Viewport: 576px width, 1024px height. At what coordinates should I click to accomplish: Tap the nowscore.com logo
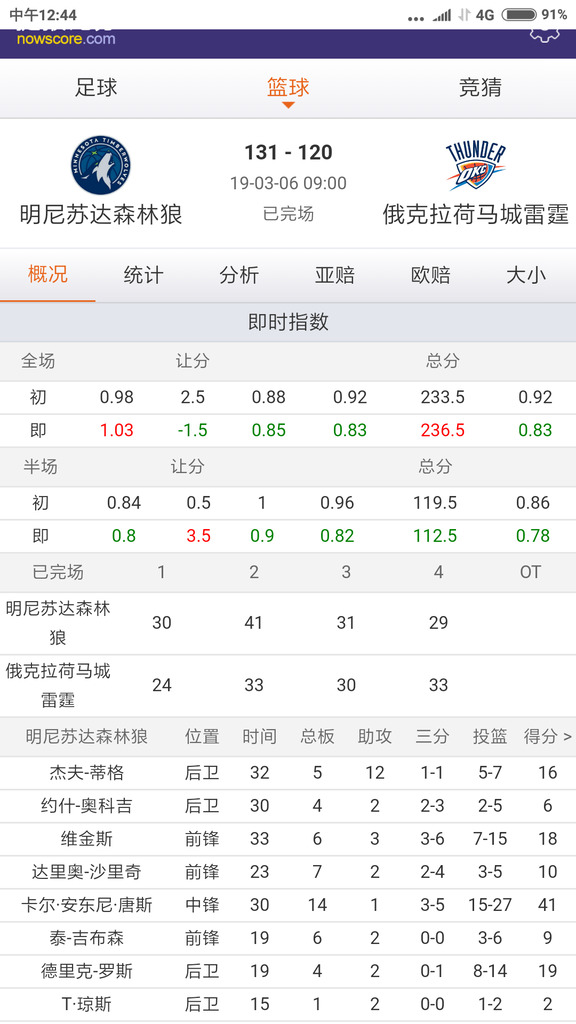66,38
